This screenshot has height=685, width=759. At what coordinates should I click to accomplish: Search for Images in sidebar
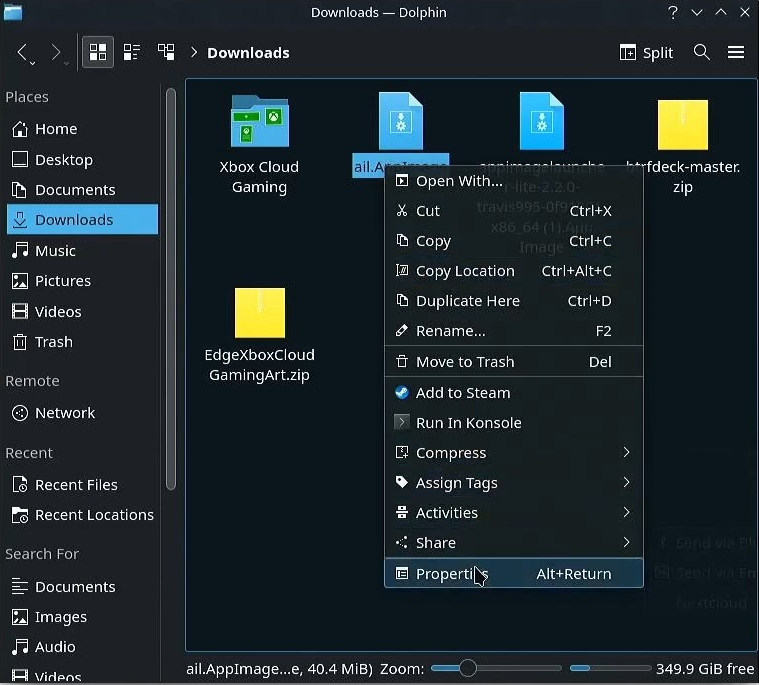(82, 617)
